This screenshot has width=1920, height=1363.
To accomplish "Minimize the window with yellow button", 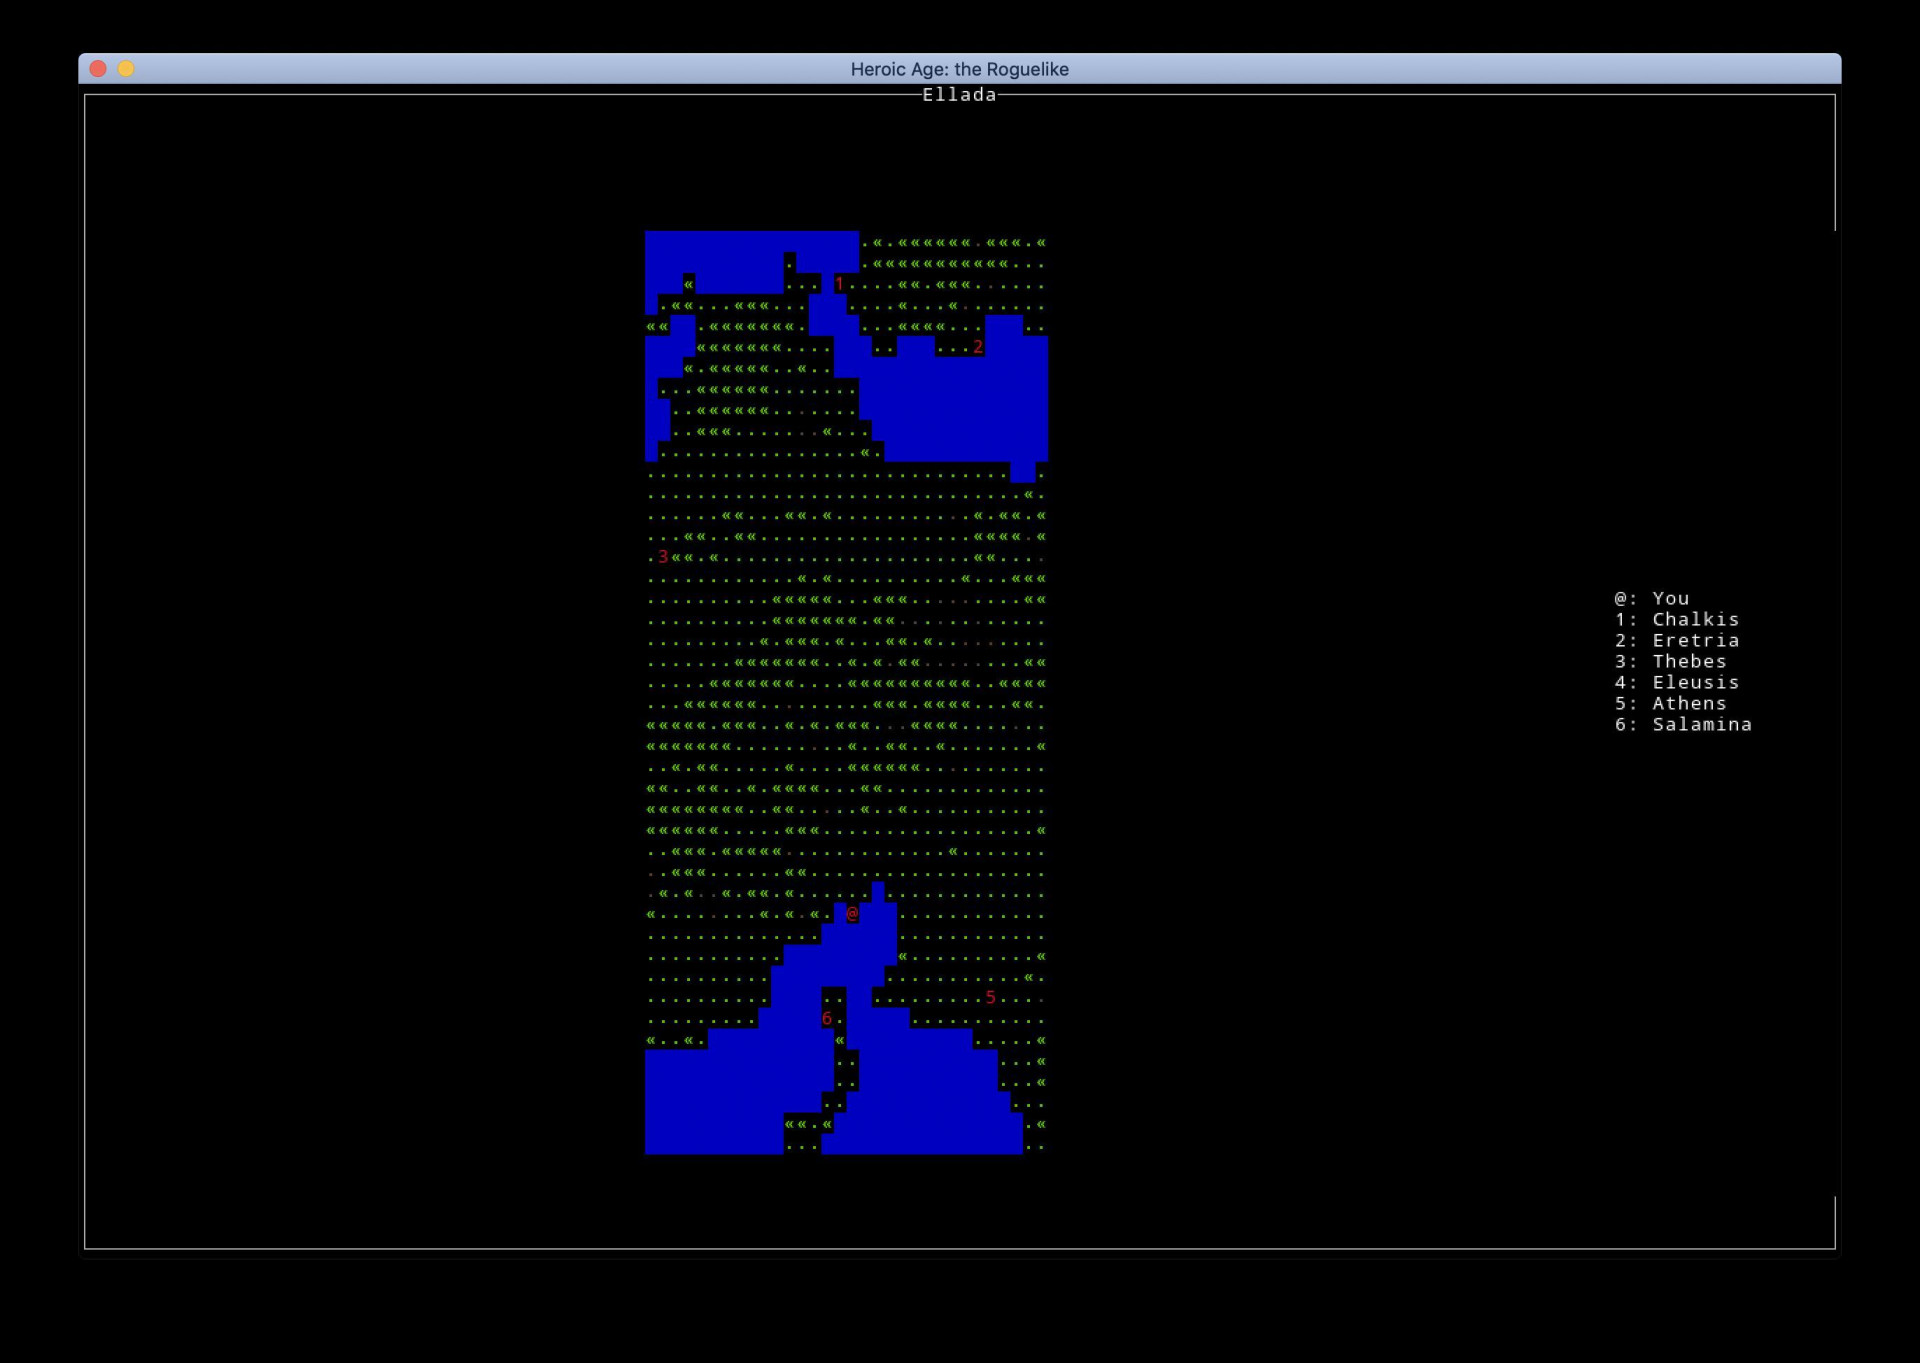I will pos(126,69).
